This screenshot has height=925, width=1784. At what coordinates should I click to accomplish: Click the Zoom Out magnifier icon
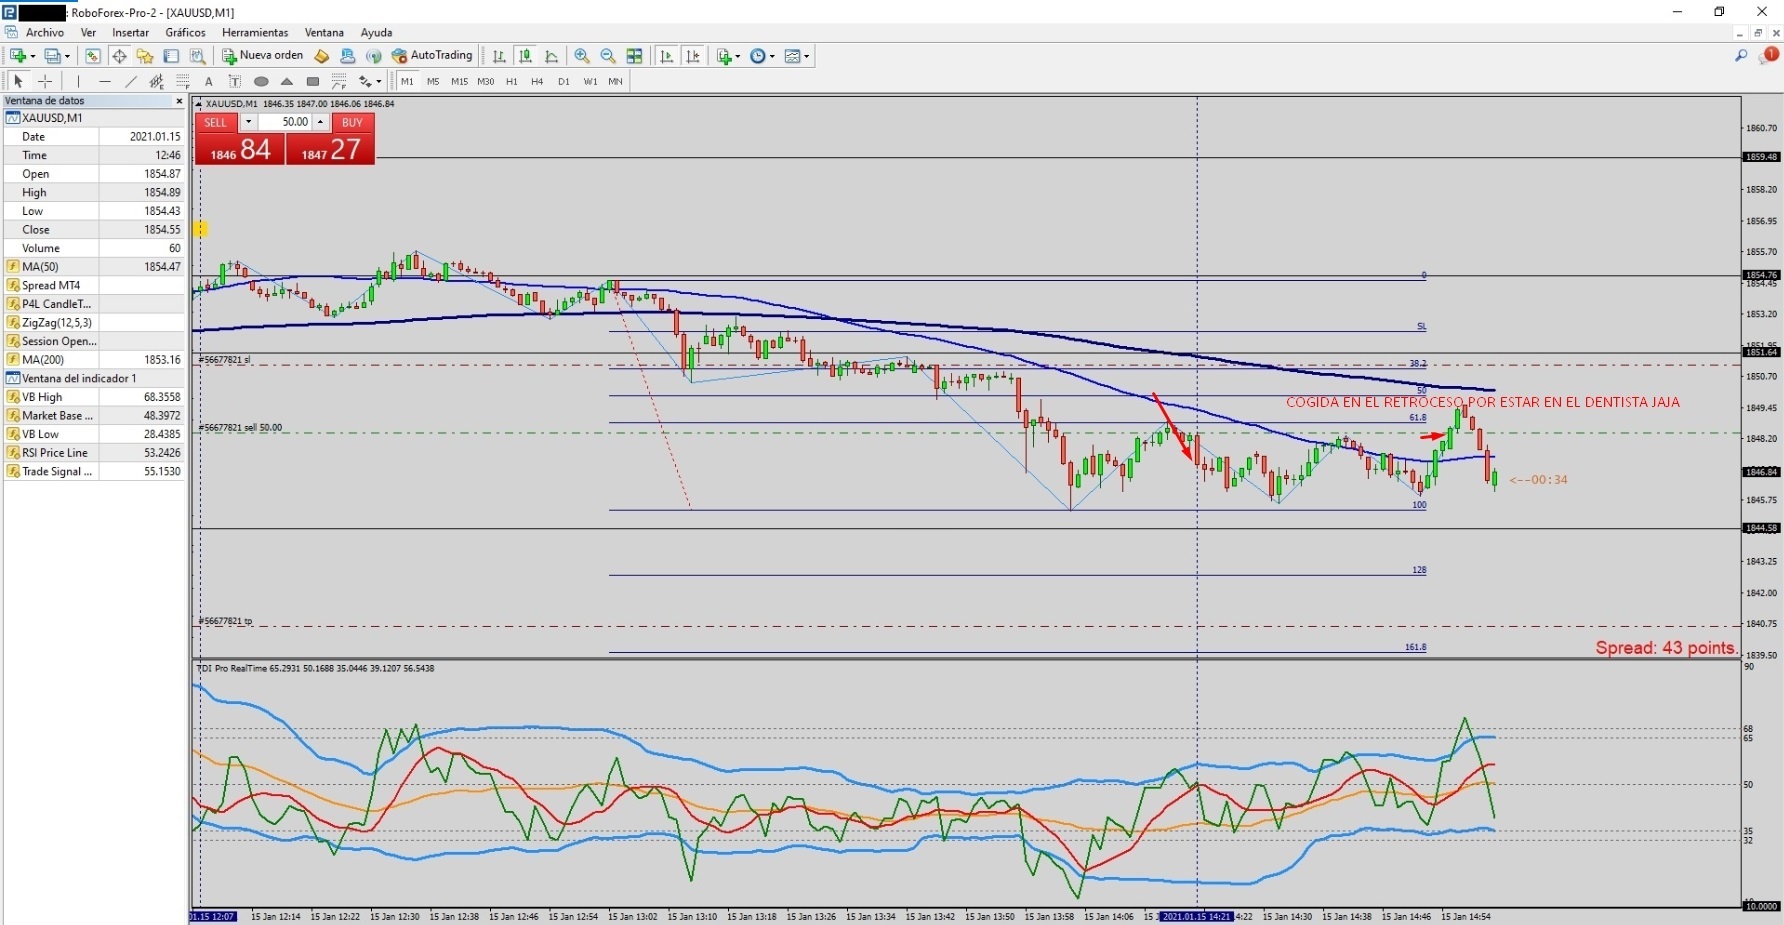coord(607,56)
